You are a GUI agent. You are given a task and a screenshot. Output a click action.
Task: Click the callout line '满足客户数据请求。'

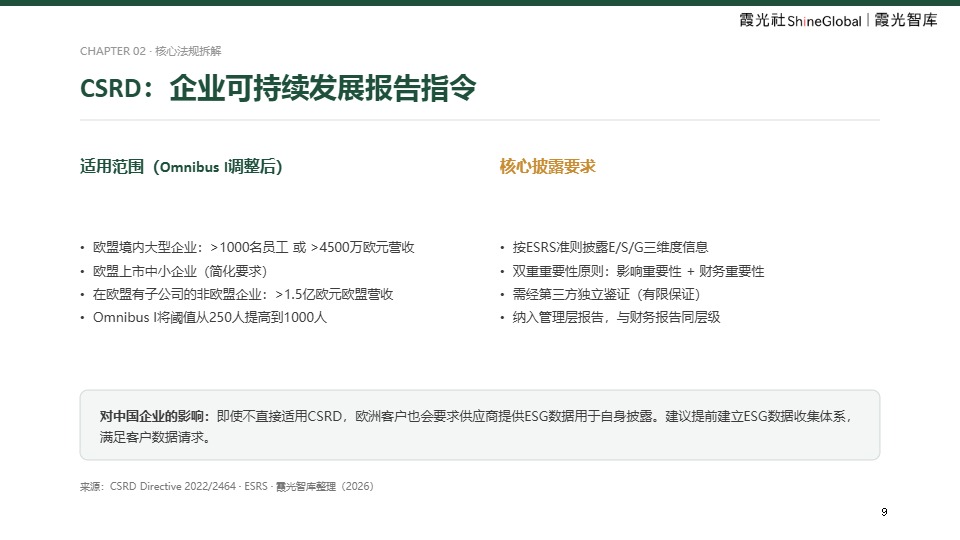pyautogui.click(x=156, y=437)
